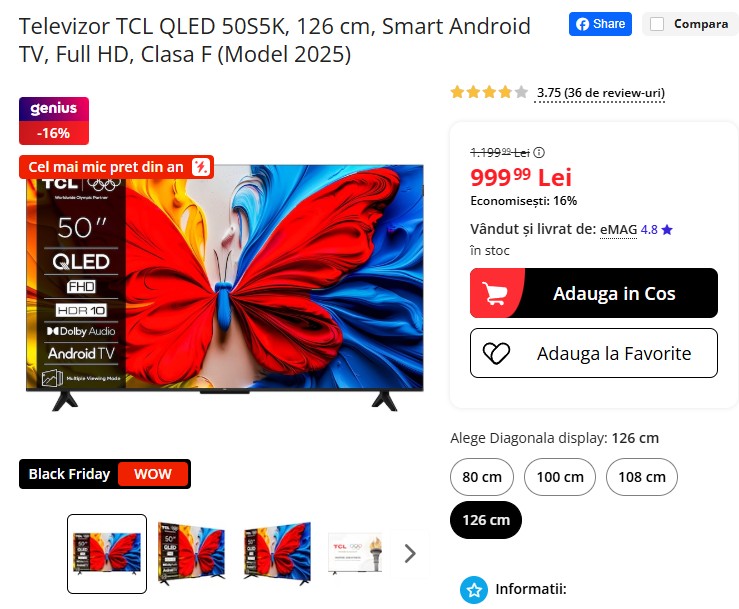This screenshot has width=739, height=609.
Task: Tick the Compara checkbox
Action: click(657, 24)
